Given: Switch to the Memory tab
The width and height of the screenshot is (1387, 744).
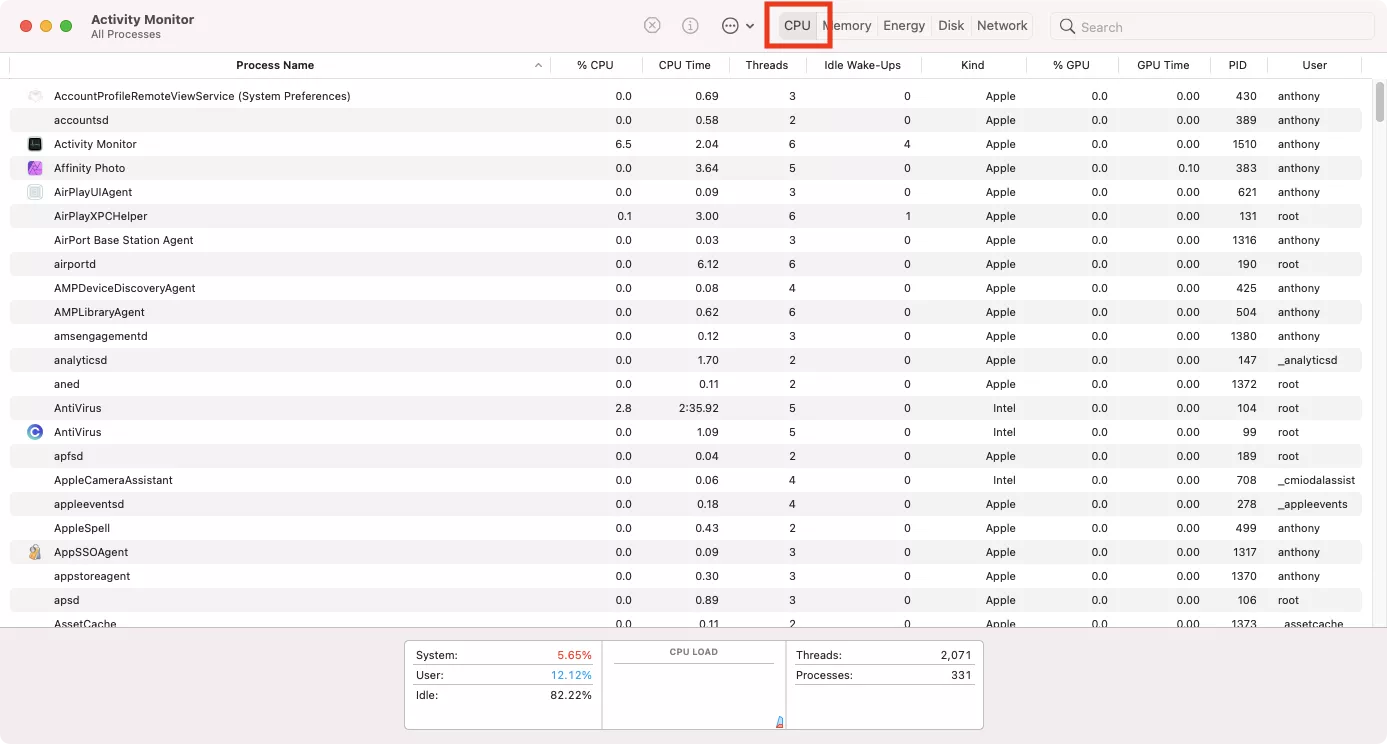Looking at the screenshot, I should click(846, 25).
